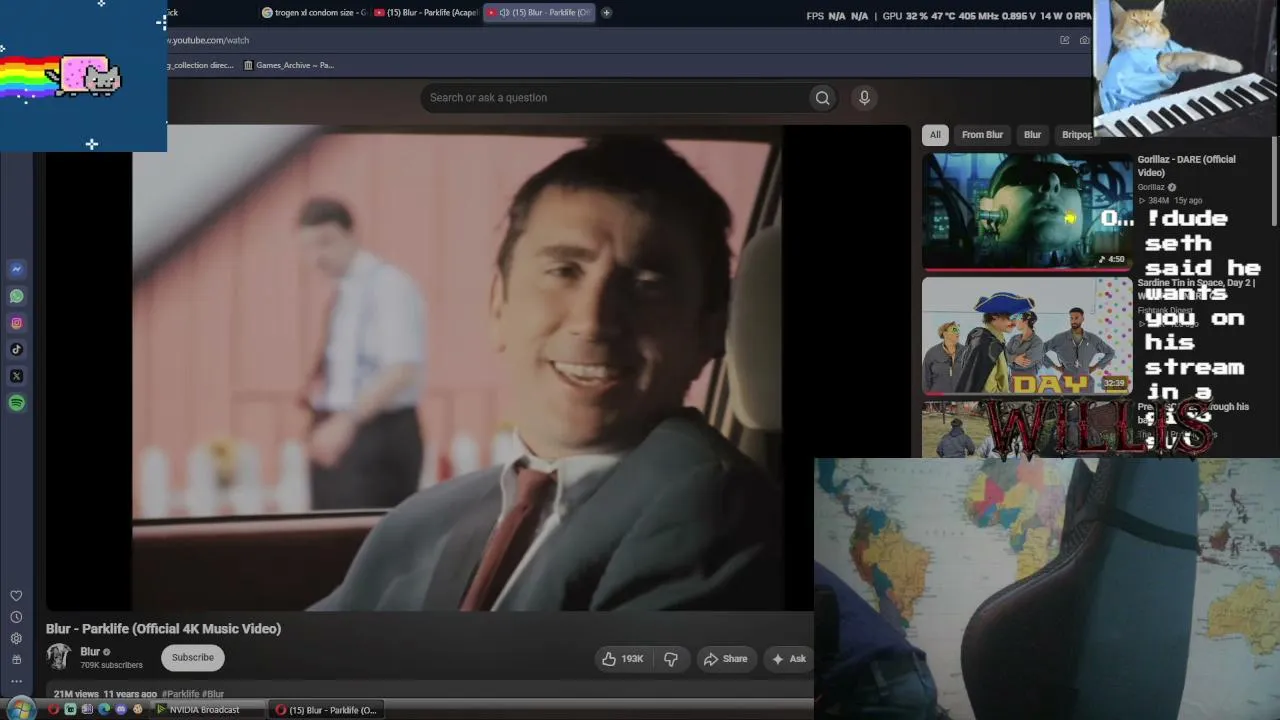Viewport: 1280px width, 720px height.
Task: Open the sidebar settings gear
Action: point(16,638)
